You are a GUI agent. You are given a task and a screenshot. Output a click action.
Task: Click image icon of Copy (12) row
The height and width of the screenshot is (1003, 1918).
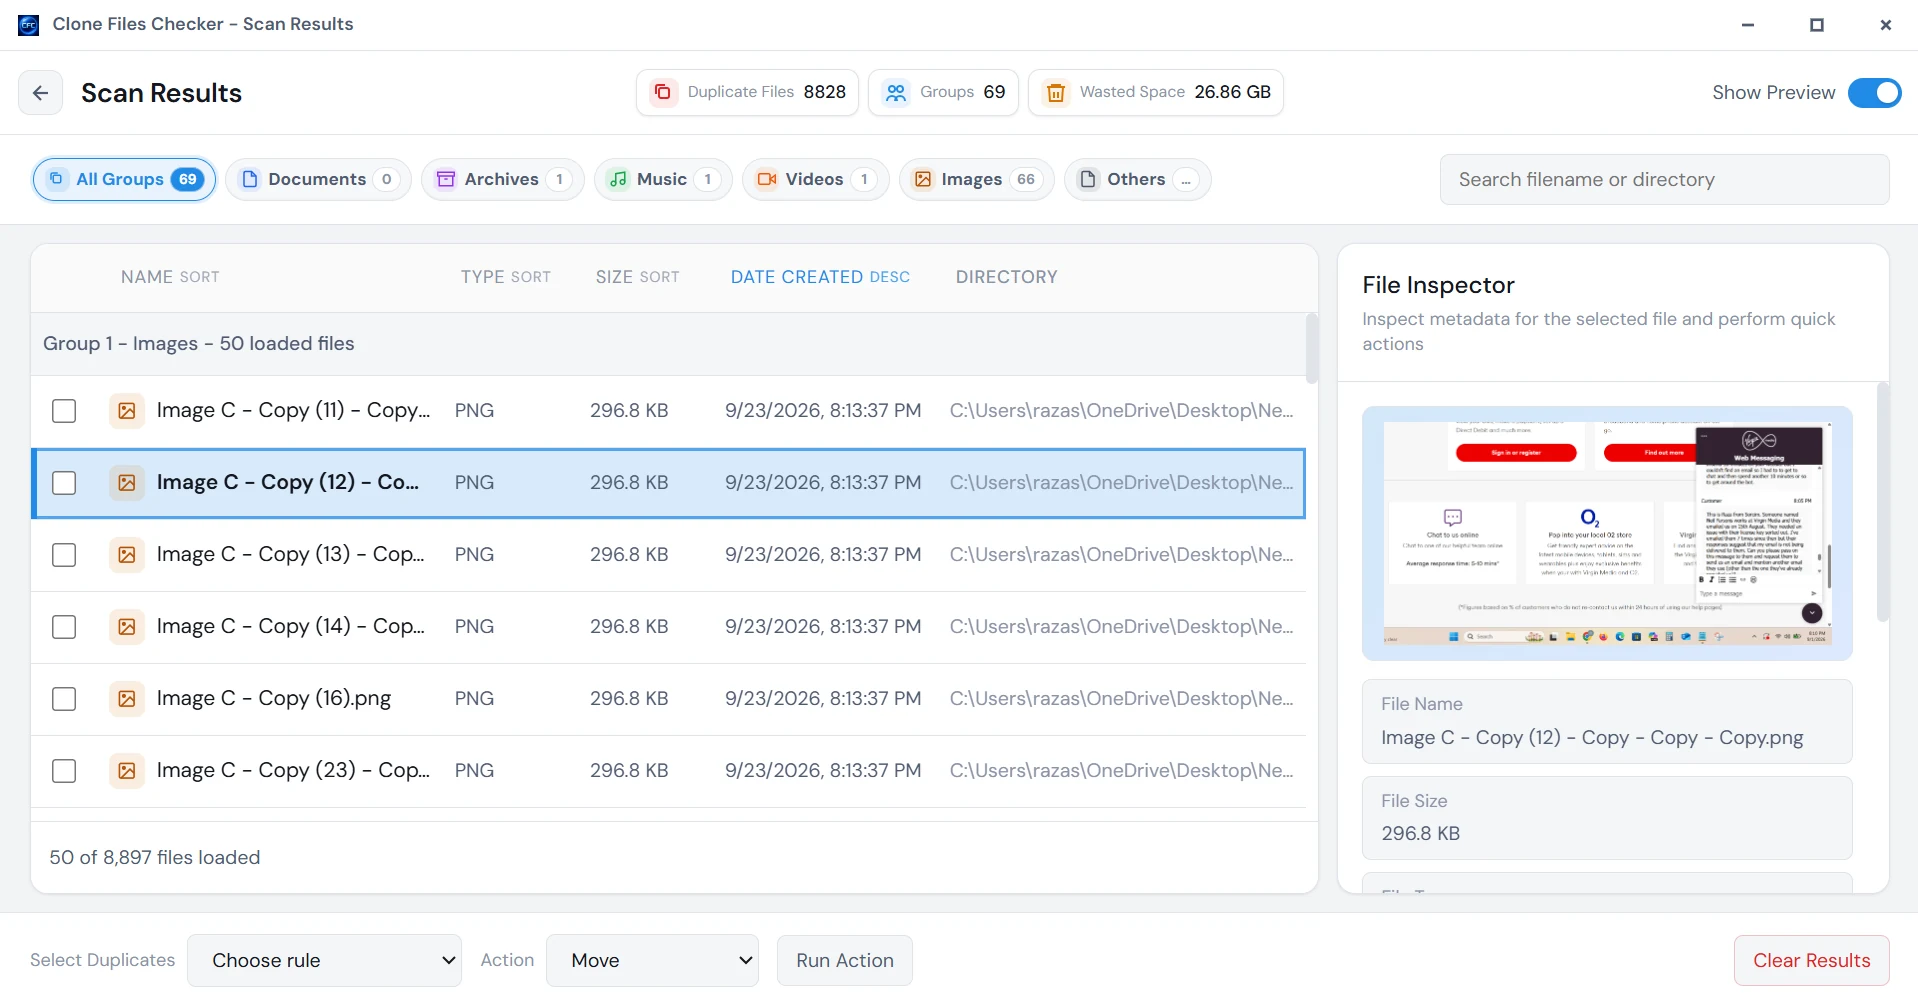127,483
